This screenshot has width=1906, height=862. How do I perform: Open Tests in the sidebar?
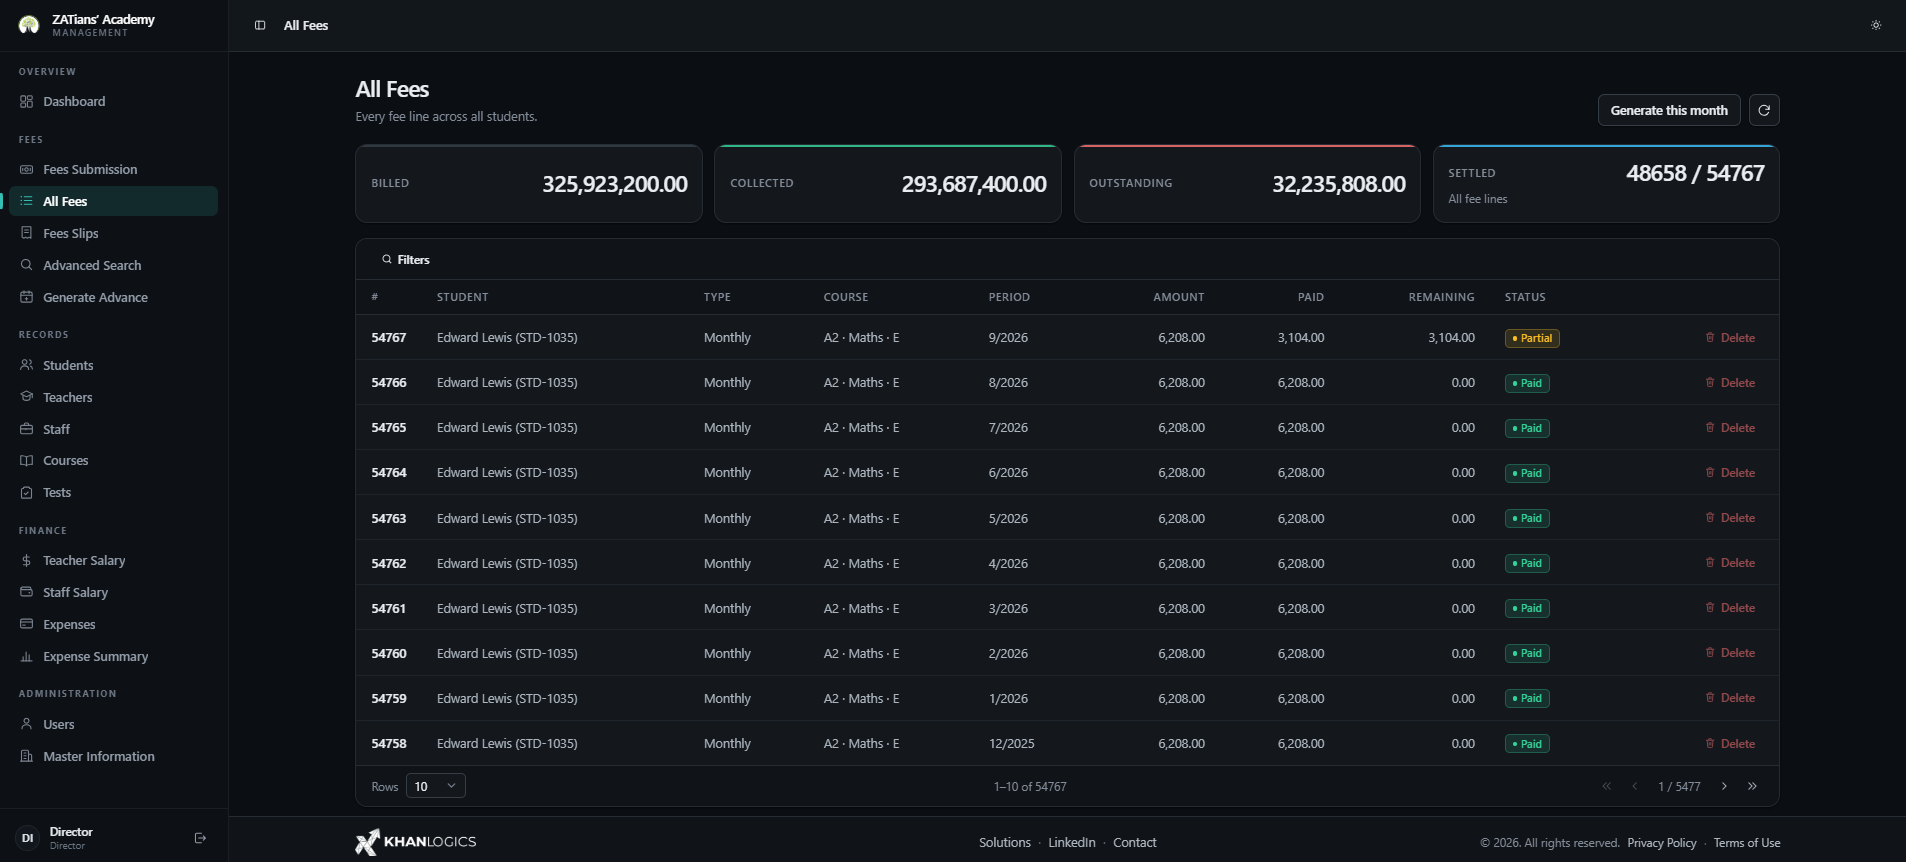113,492
